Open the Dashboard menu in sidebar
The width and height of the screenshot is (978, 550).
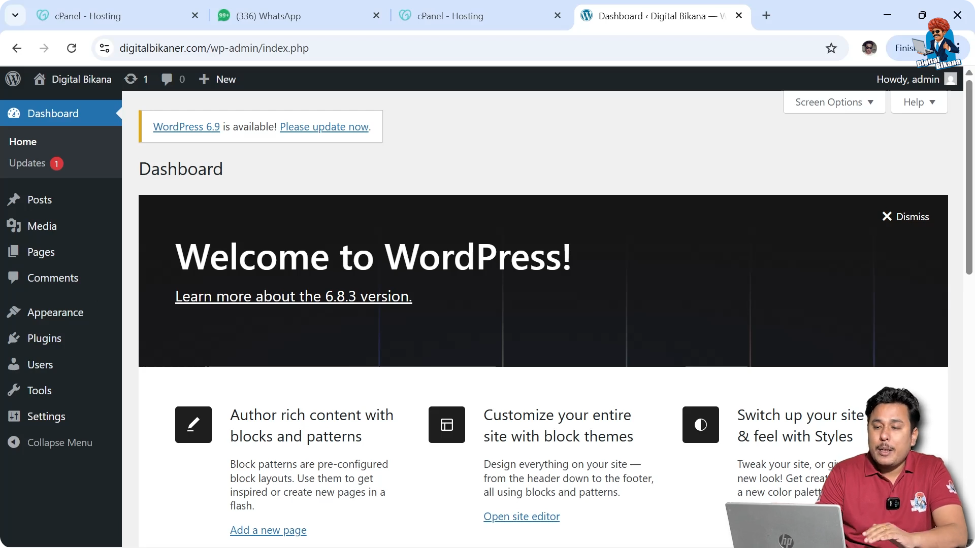61,113
